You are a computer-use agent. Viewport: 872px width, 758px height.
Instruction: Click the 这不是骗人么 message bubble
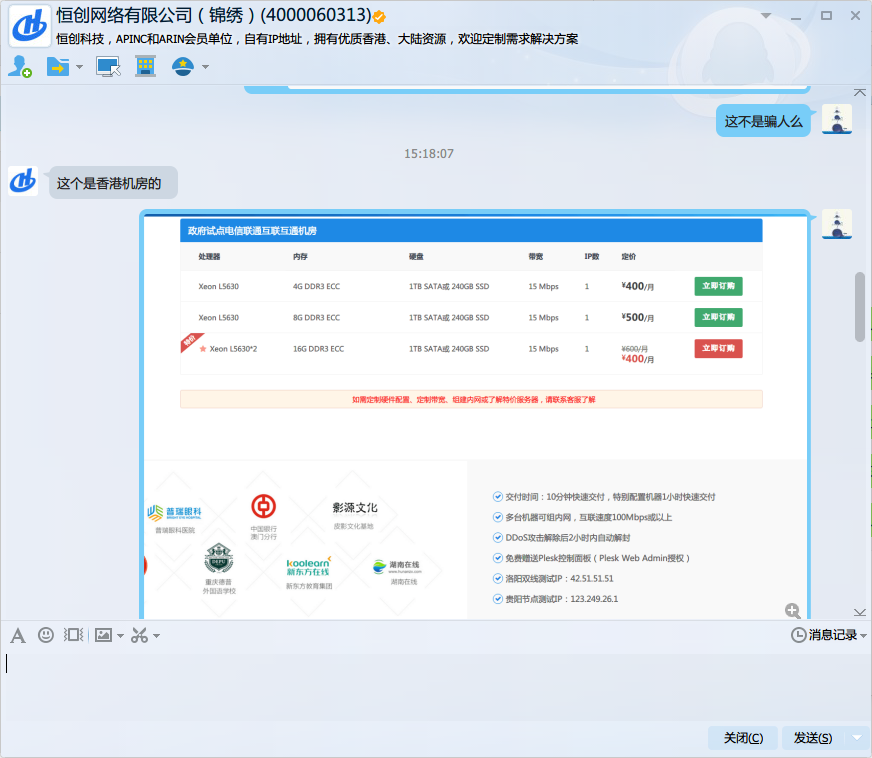coord(763,121)
